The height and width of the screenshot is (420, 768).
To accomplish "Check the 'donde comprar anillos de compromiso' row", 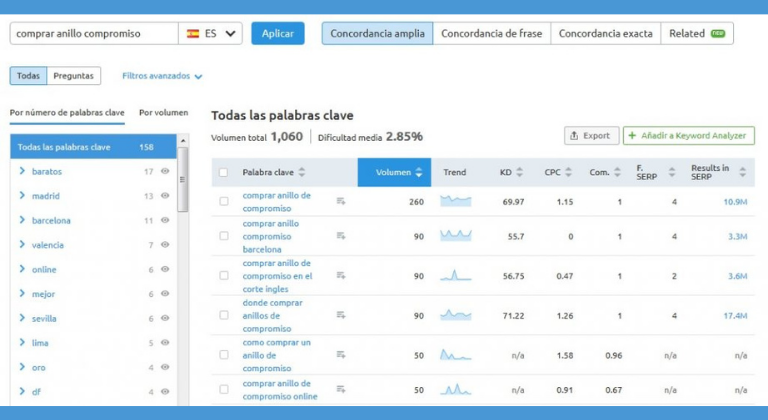I will tap(224, 315).
